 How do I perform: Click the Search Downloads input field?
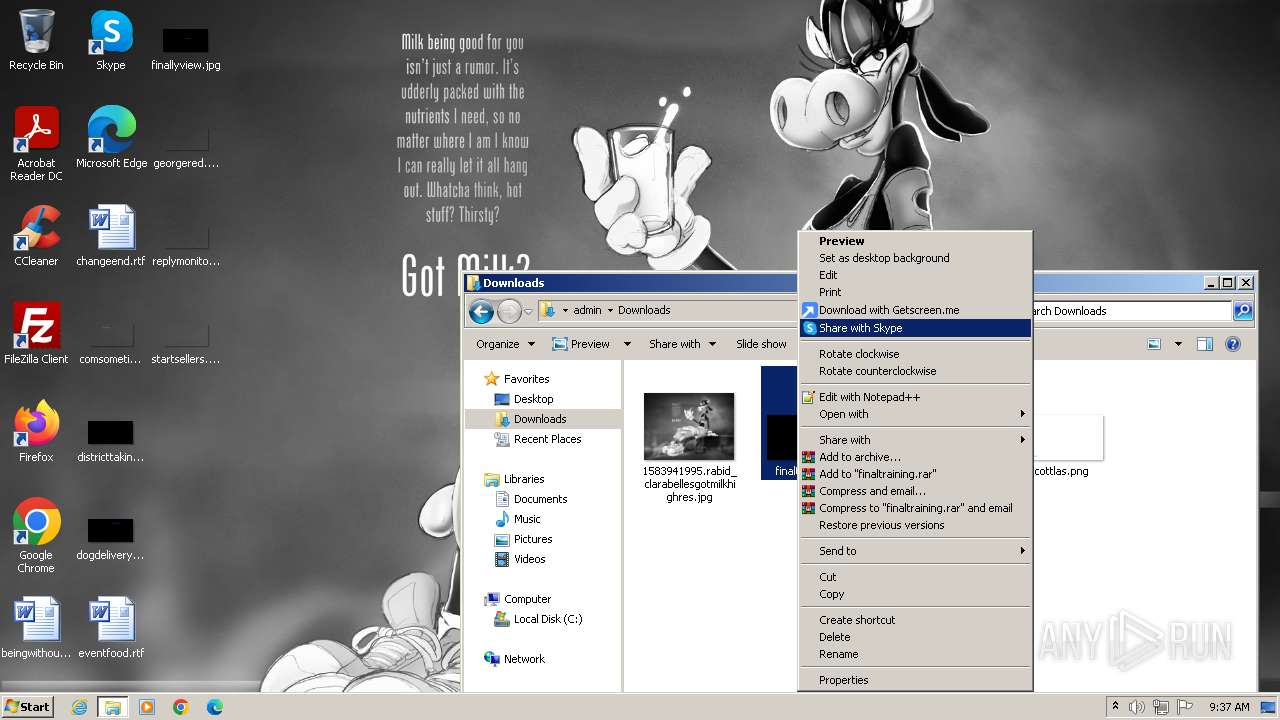click(x=1131, y=311)
